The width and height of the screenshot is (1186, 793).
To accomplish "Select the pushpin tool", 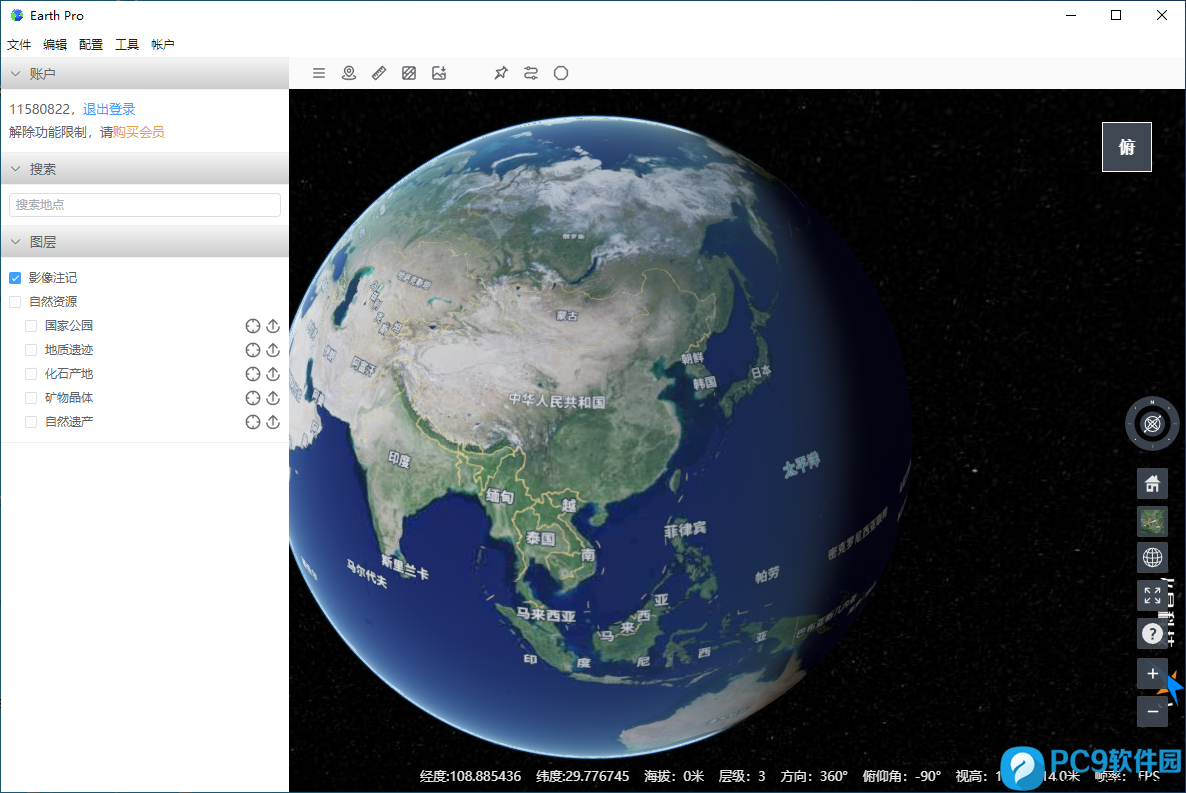I will [x=501, y=73].
